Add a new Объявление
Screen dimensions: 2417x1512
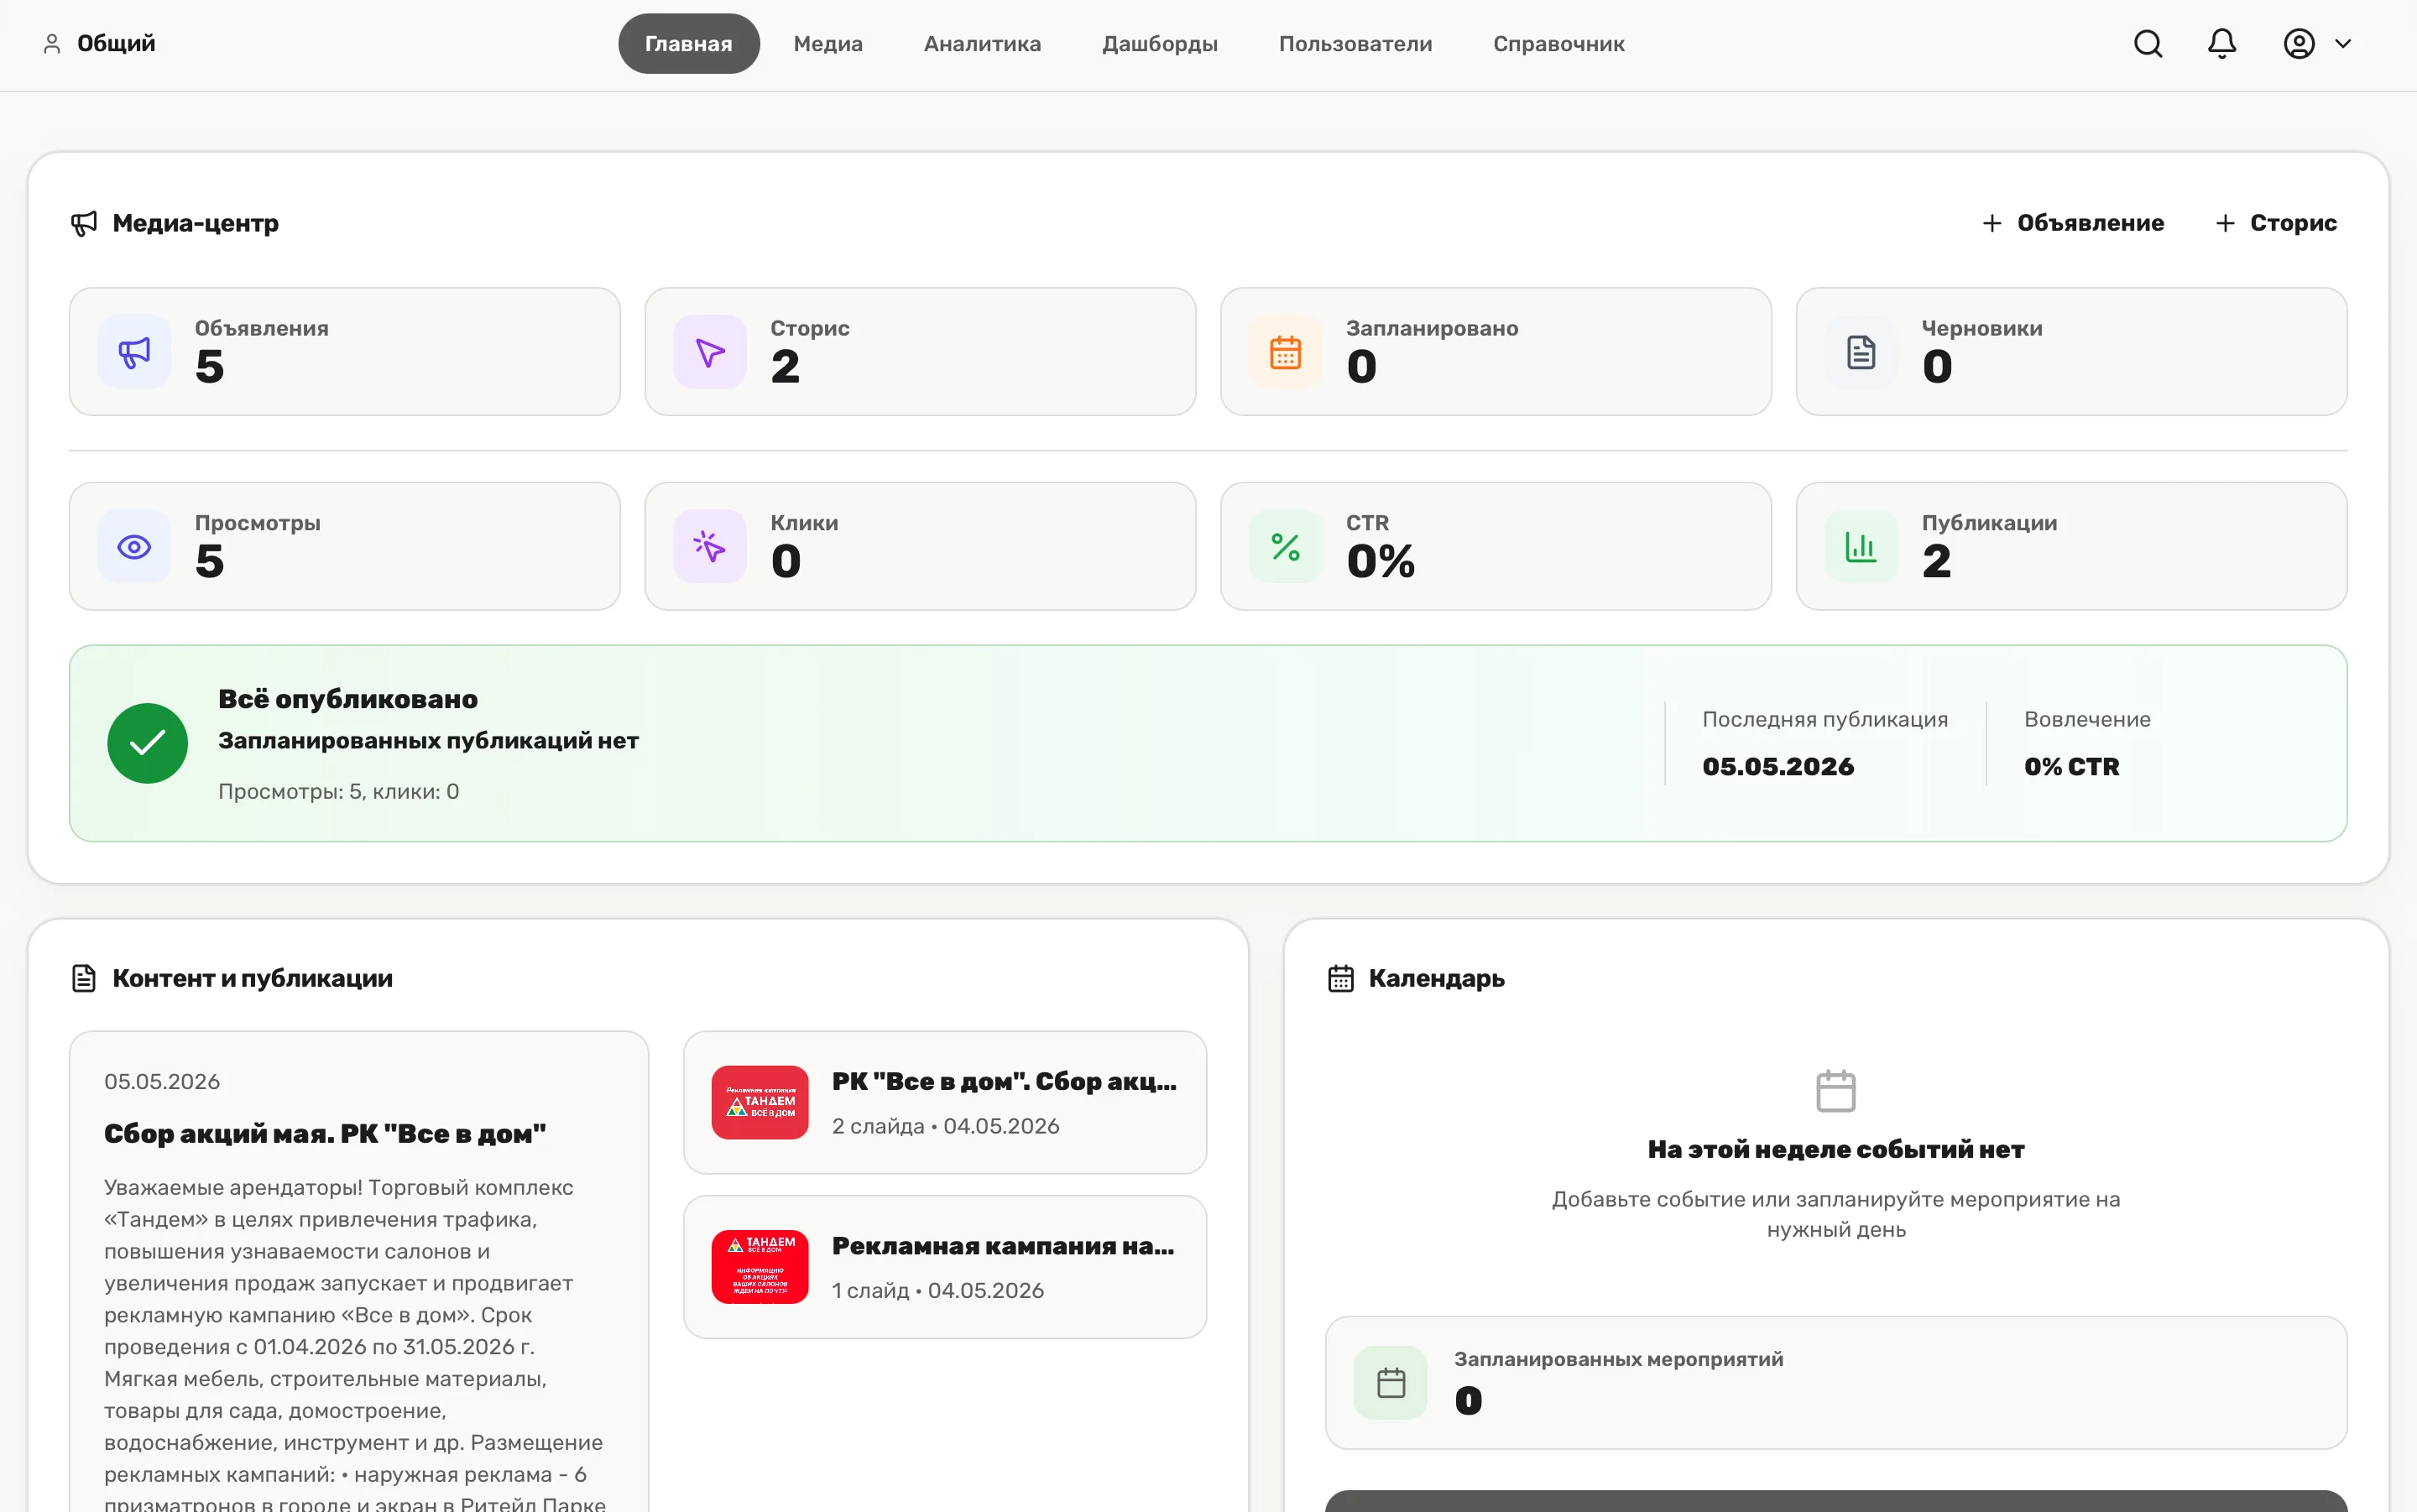(x=2073, y=223)
